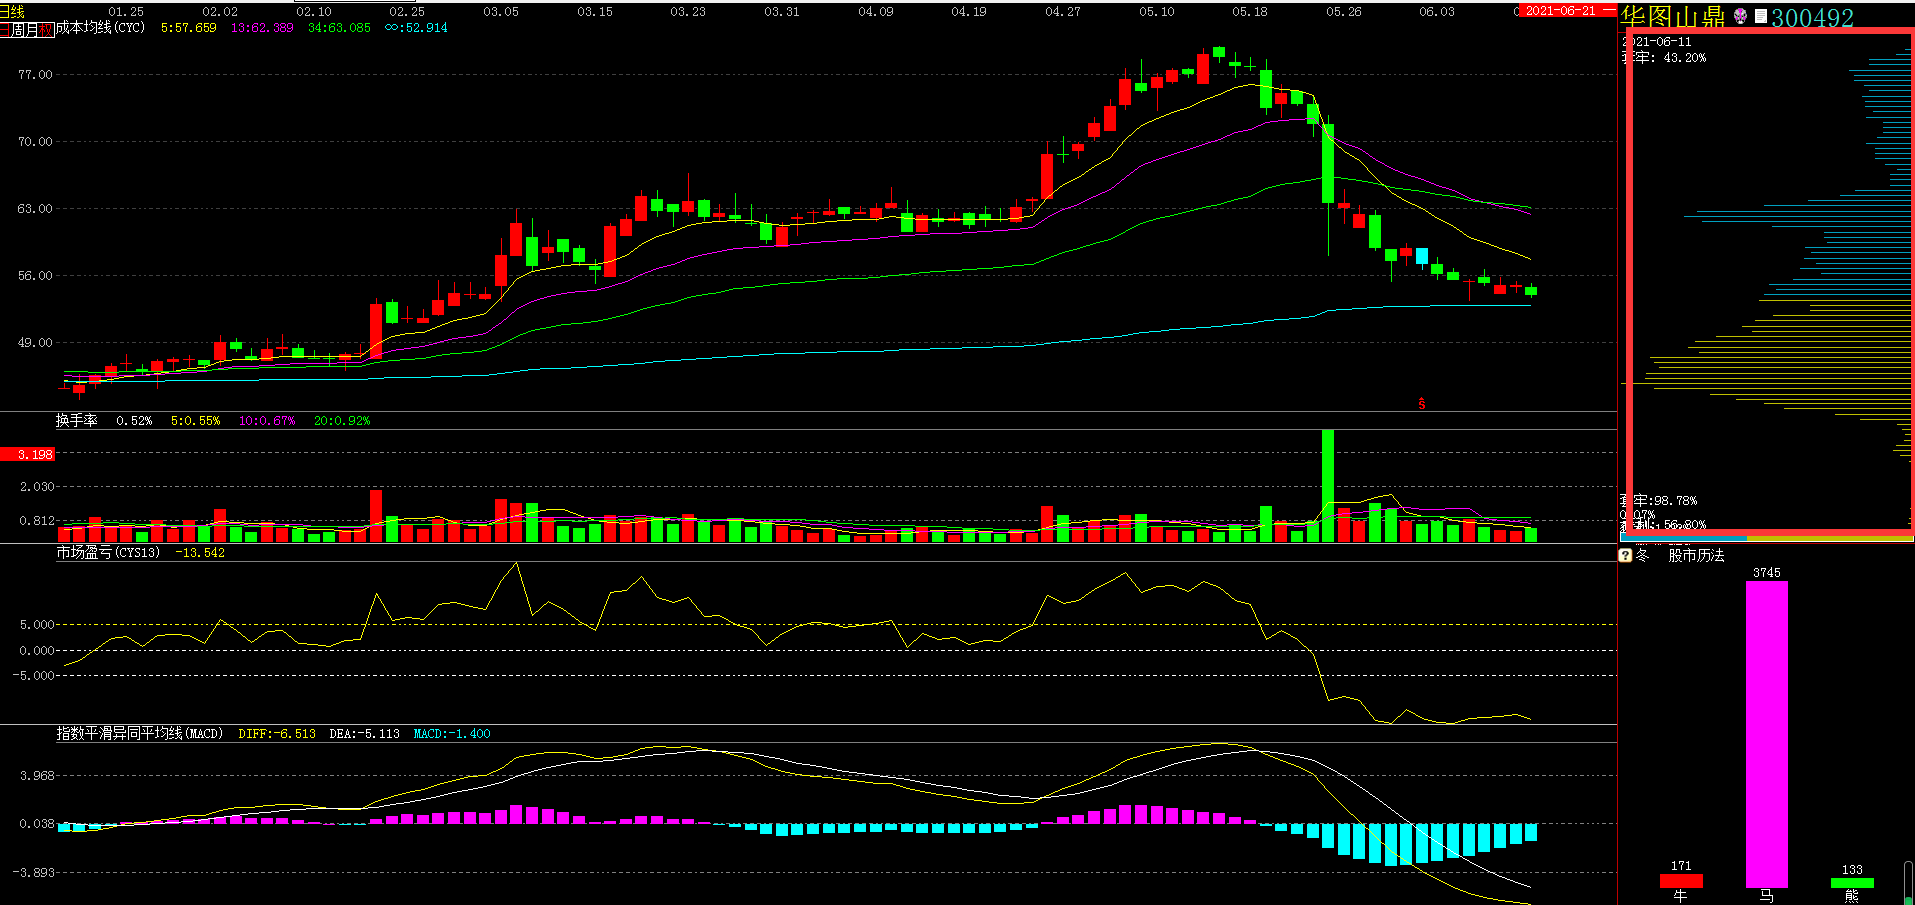Switch to the 日 (daily) period button
1915x905 pixels.
coord(4,30)
